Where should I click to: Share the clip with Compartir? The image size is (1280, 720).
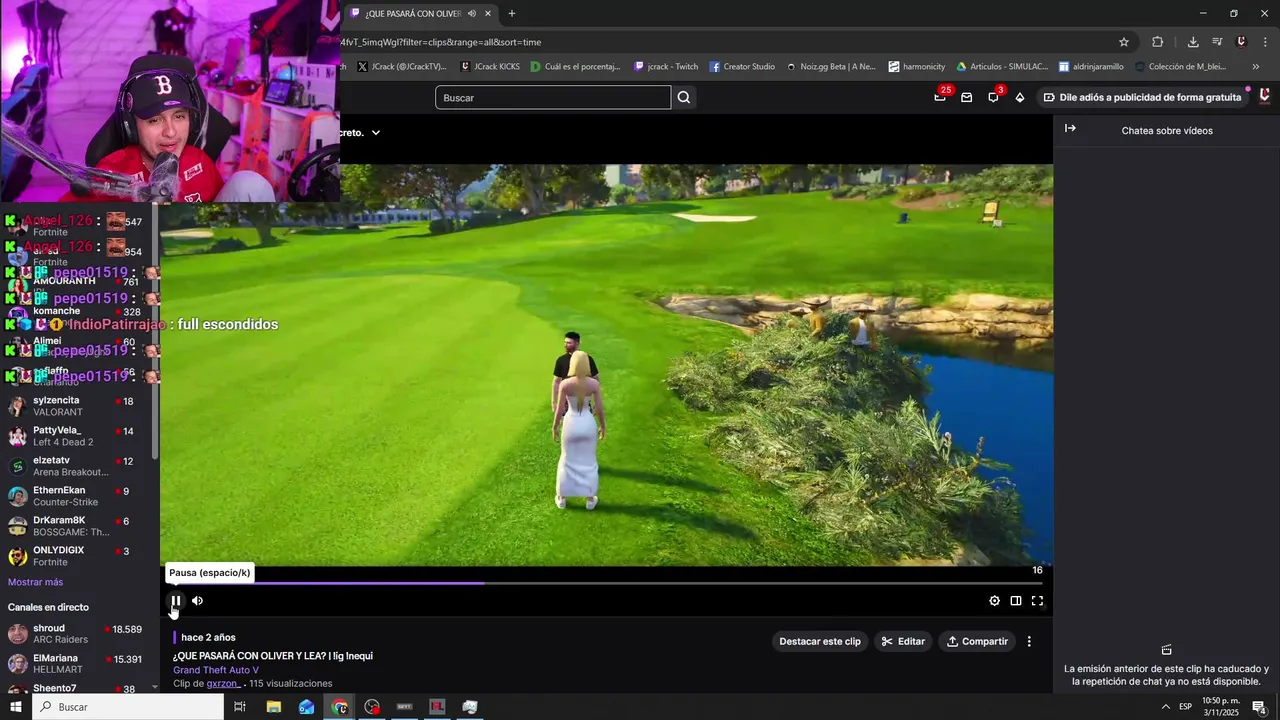pos(977,642)
